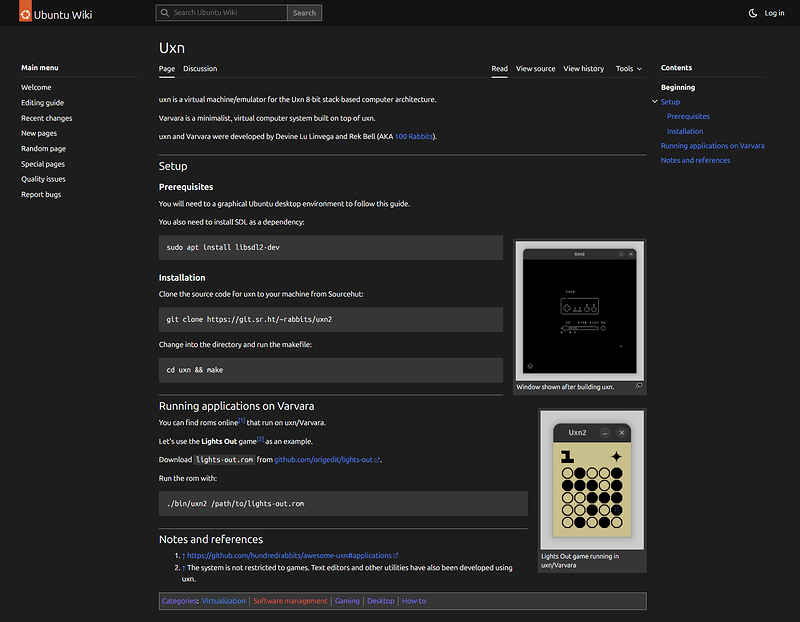Viewport: 800px width, 622px height.
Task: Click the inline lights-out.rom filename
Action: [224, 460]
